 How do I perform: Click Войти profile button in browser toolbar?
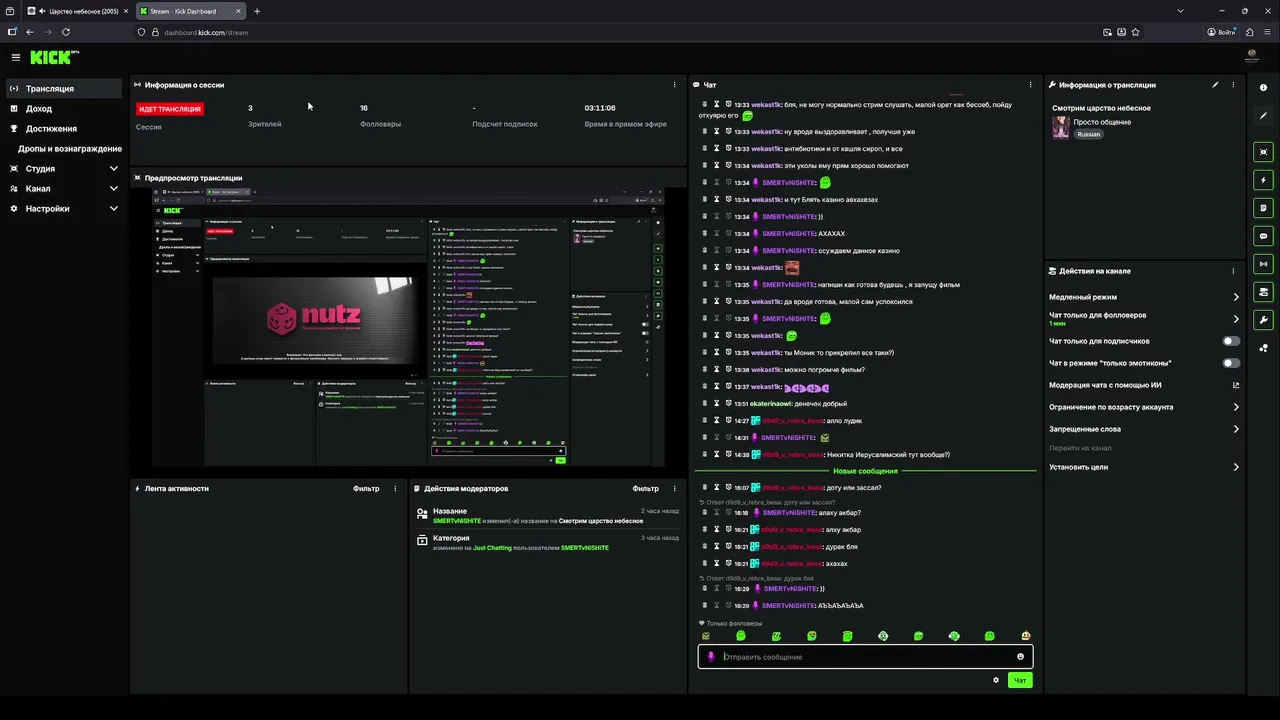pos(1220,32)
